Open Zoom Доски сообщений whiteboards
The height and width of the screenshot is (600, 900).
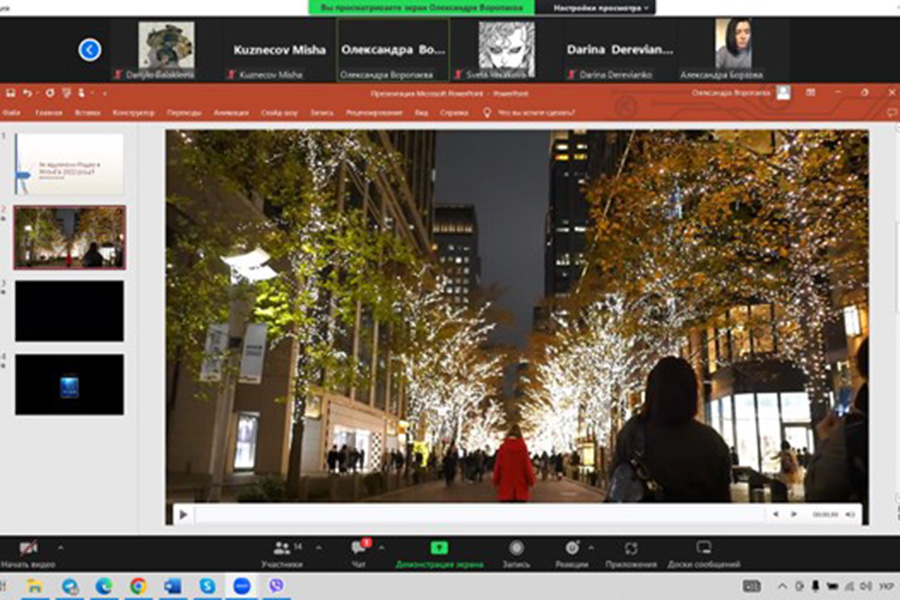pos(704,554)
